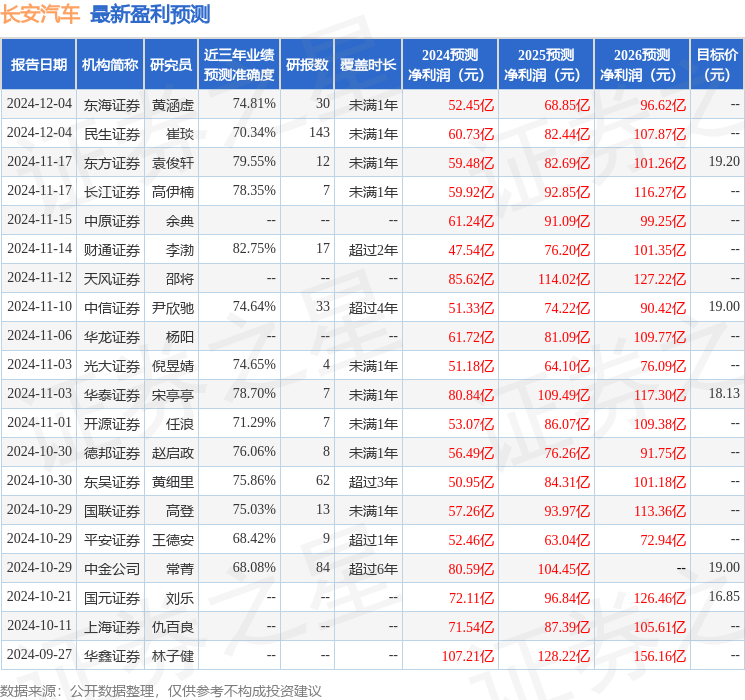Screen dimensions: 745x700
Task: Click the 目标价 column header
Action: point(716,65)
